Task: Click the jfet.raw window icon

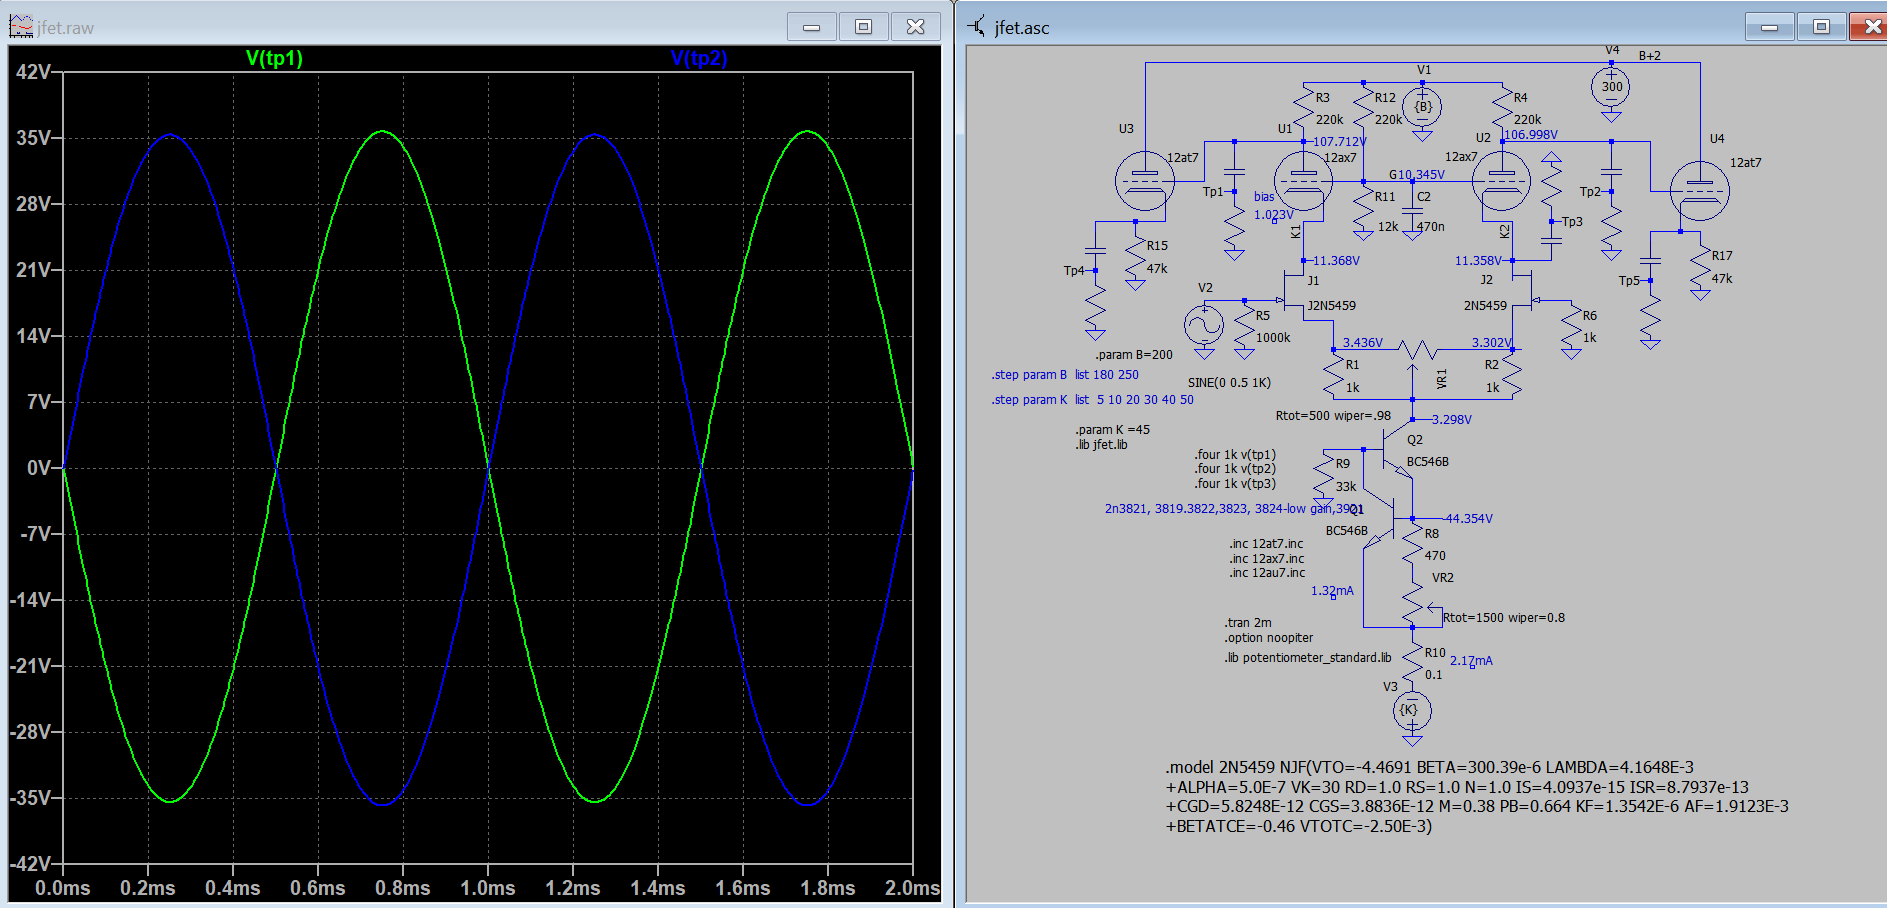Action: tap(21, 27)
